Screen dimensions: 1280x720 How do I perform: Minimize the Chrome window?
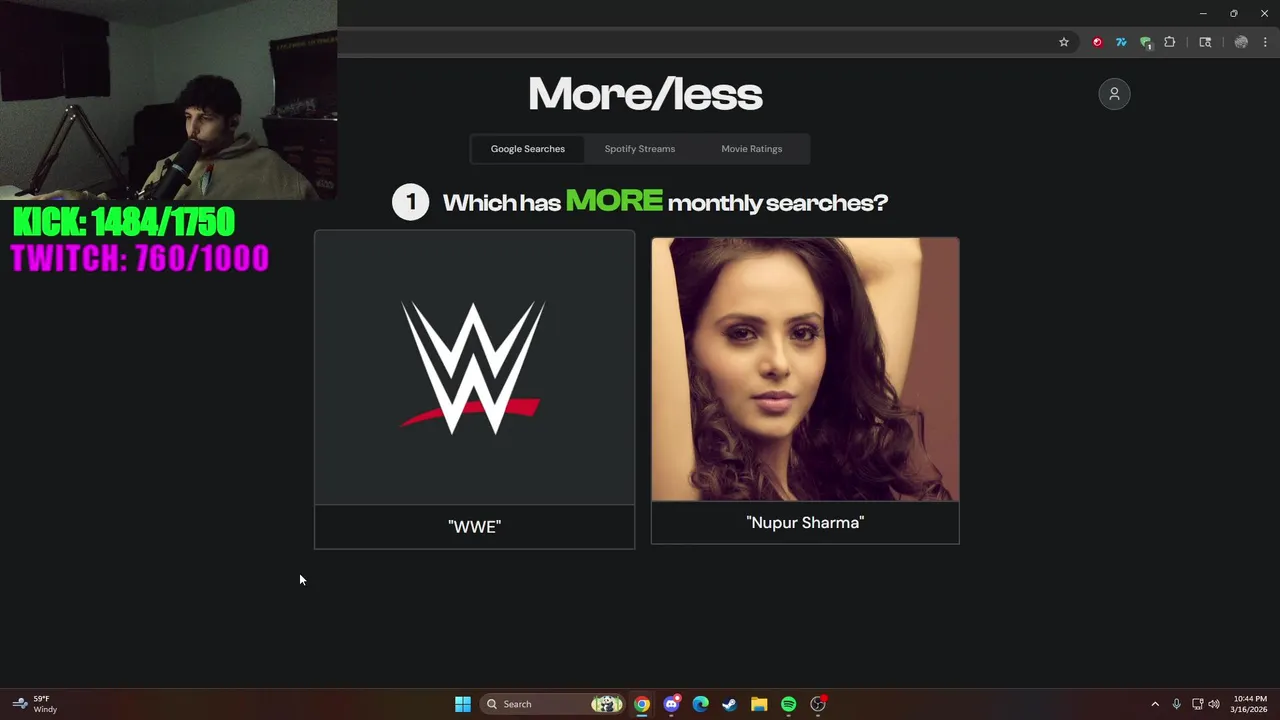tap(1203, 13)
